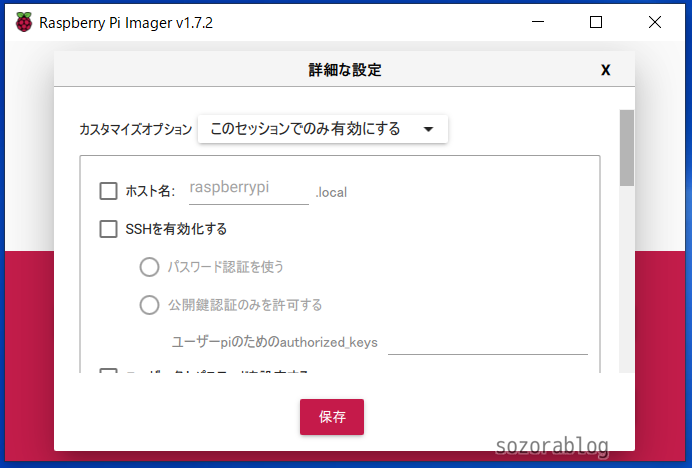692x468 pixels.
Task: Click the authorized_keys input field
Action: tap(488, 342)
